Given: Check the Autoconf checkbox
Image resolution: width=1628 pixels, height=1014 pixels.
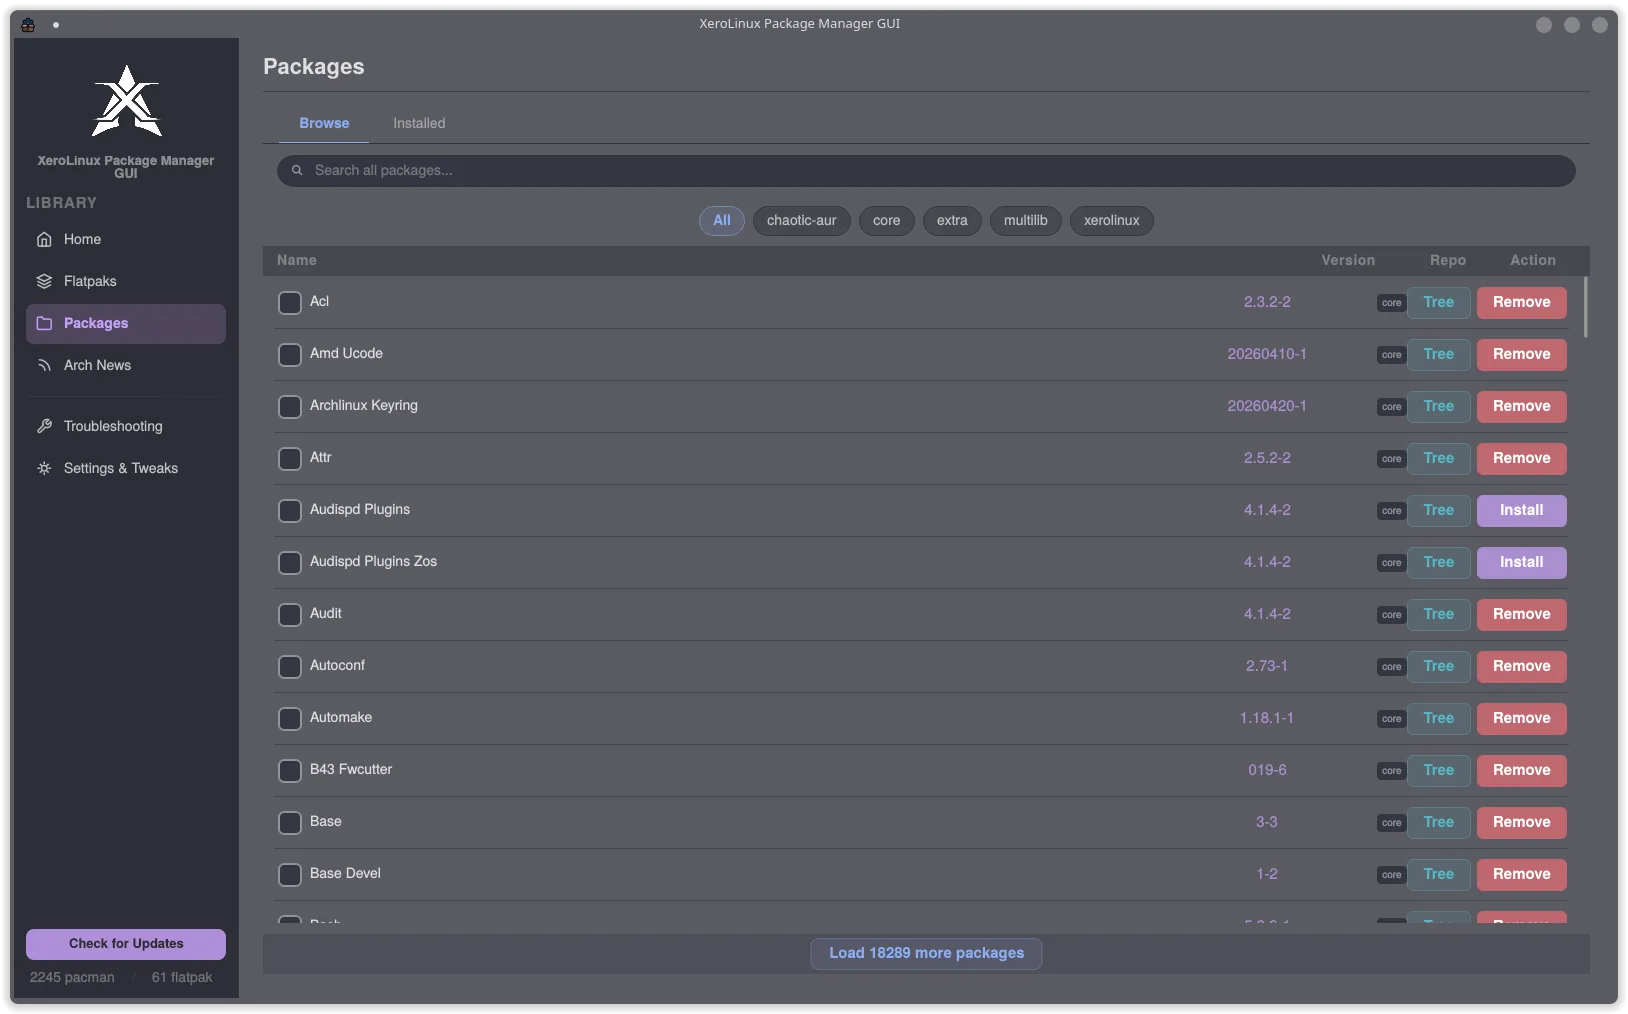Looking at the screenshot, I should [290, 666].
